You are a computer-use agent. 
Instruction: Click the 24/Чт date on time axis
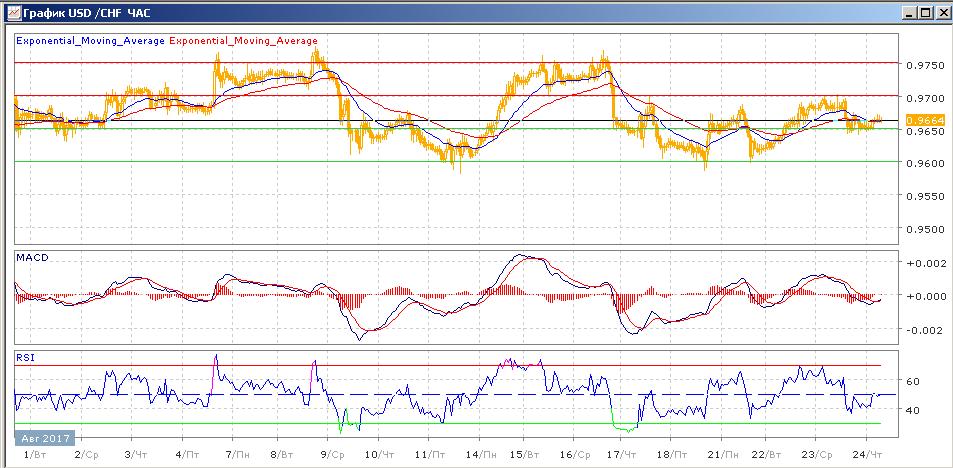point(872,455)
